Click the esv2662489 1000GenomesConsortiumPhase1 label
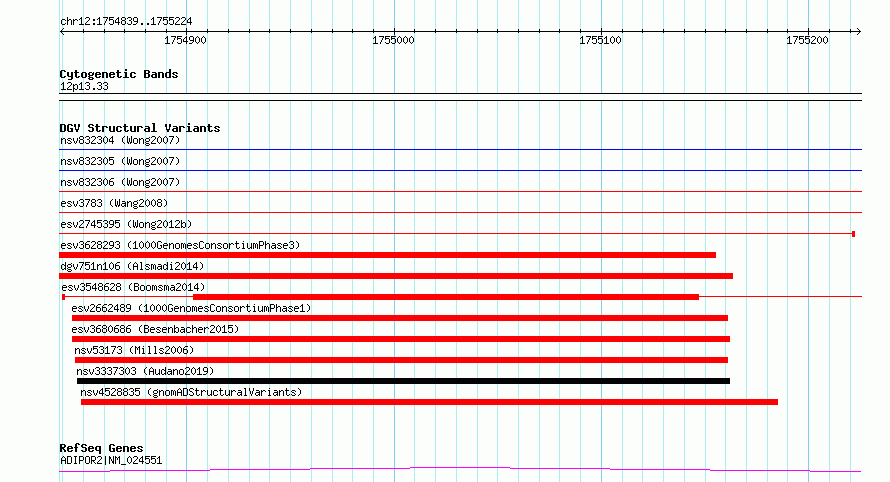This screenshot has width=890, height=482. click(191, 308)
